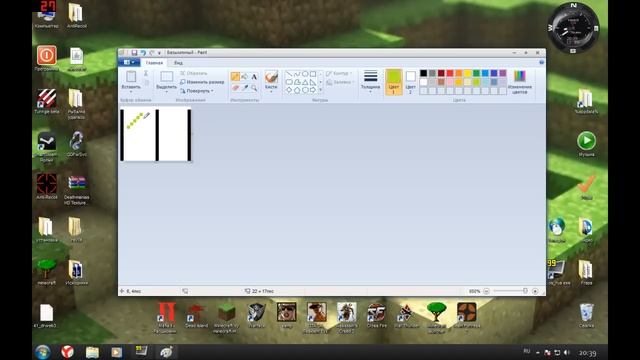640x360 pixels.
Task: Click the Select (Выделить) rectangle button
Action: 167,76
